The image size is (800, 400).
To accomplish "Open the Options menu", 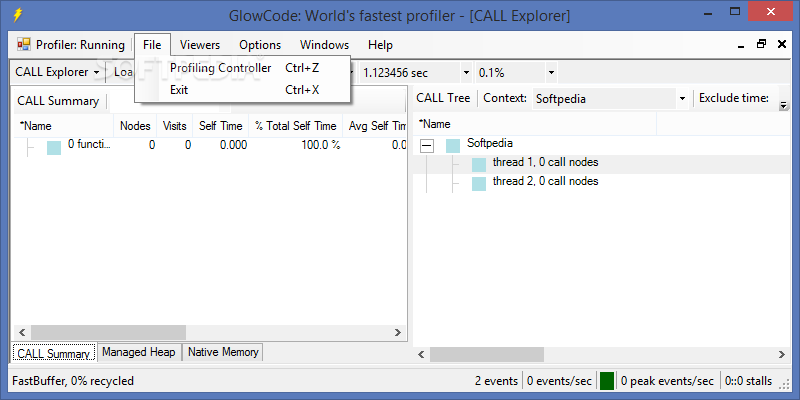I will pos(260,45).
